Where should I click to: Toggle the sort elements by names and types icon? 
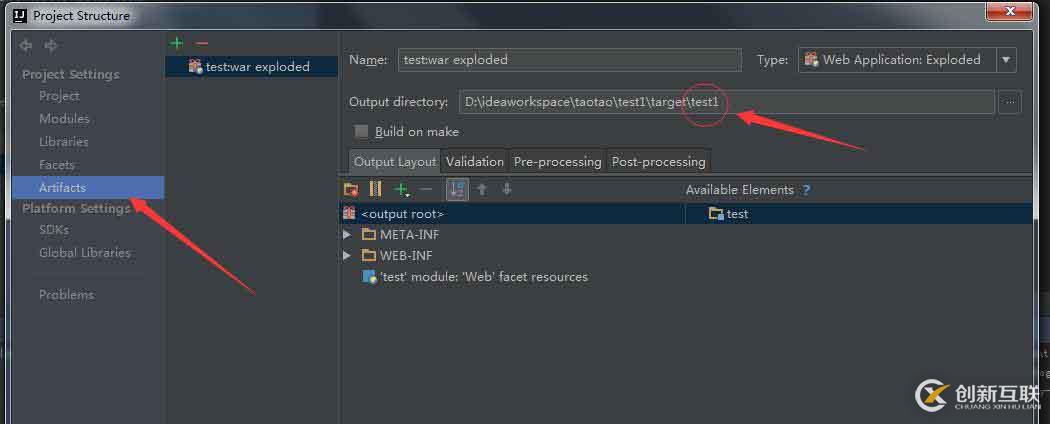457,189
